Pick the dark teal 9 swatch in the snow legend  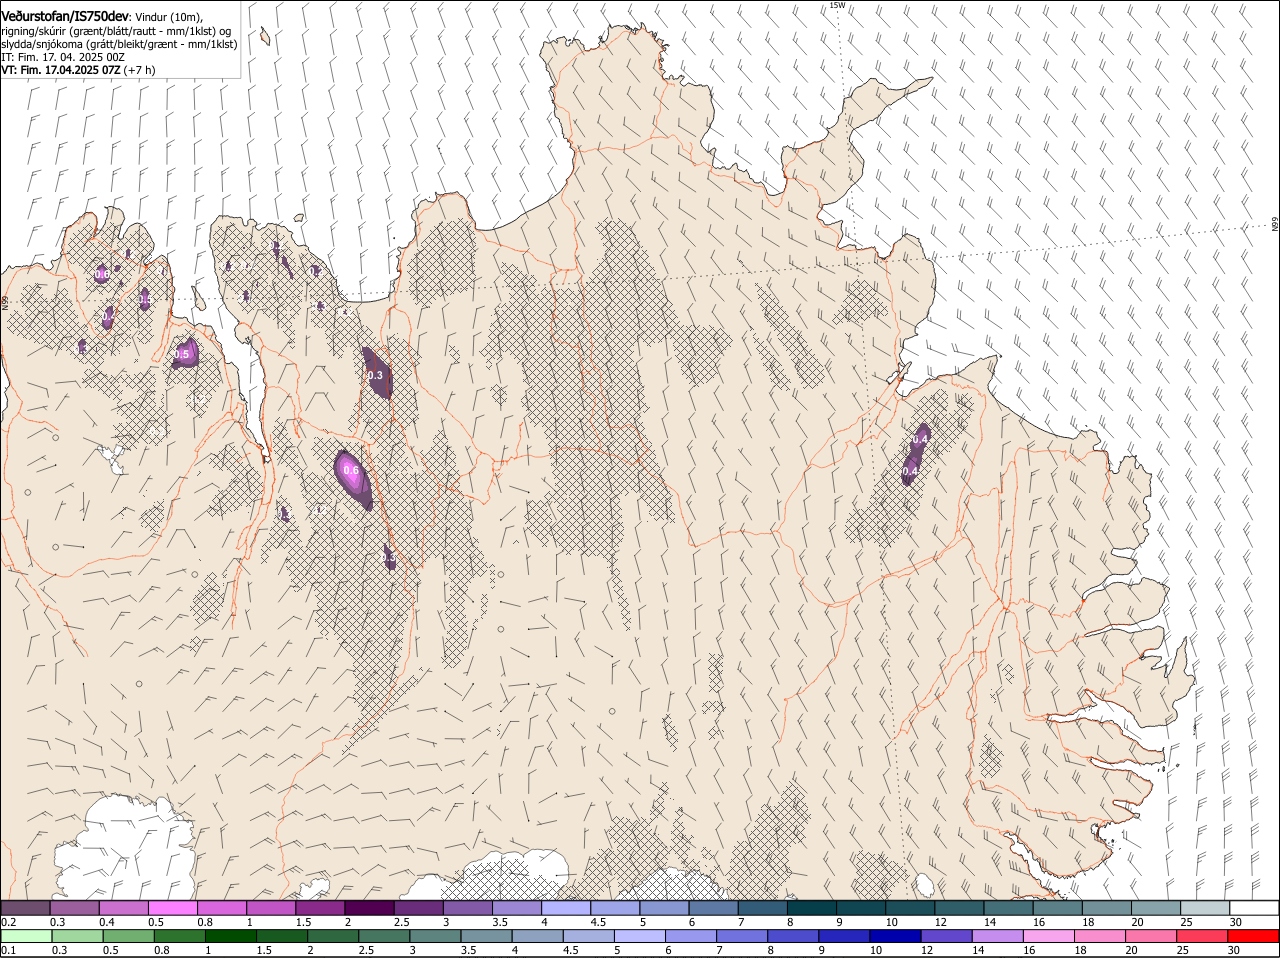860,908
